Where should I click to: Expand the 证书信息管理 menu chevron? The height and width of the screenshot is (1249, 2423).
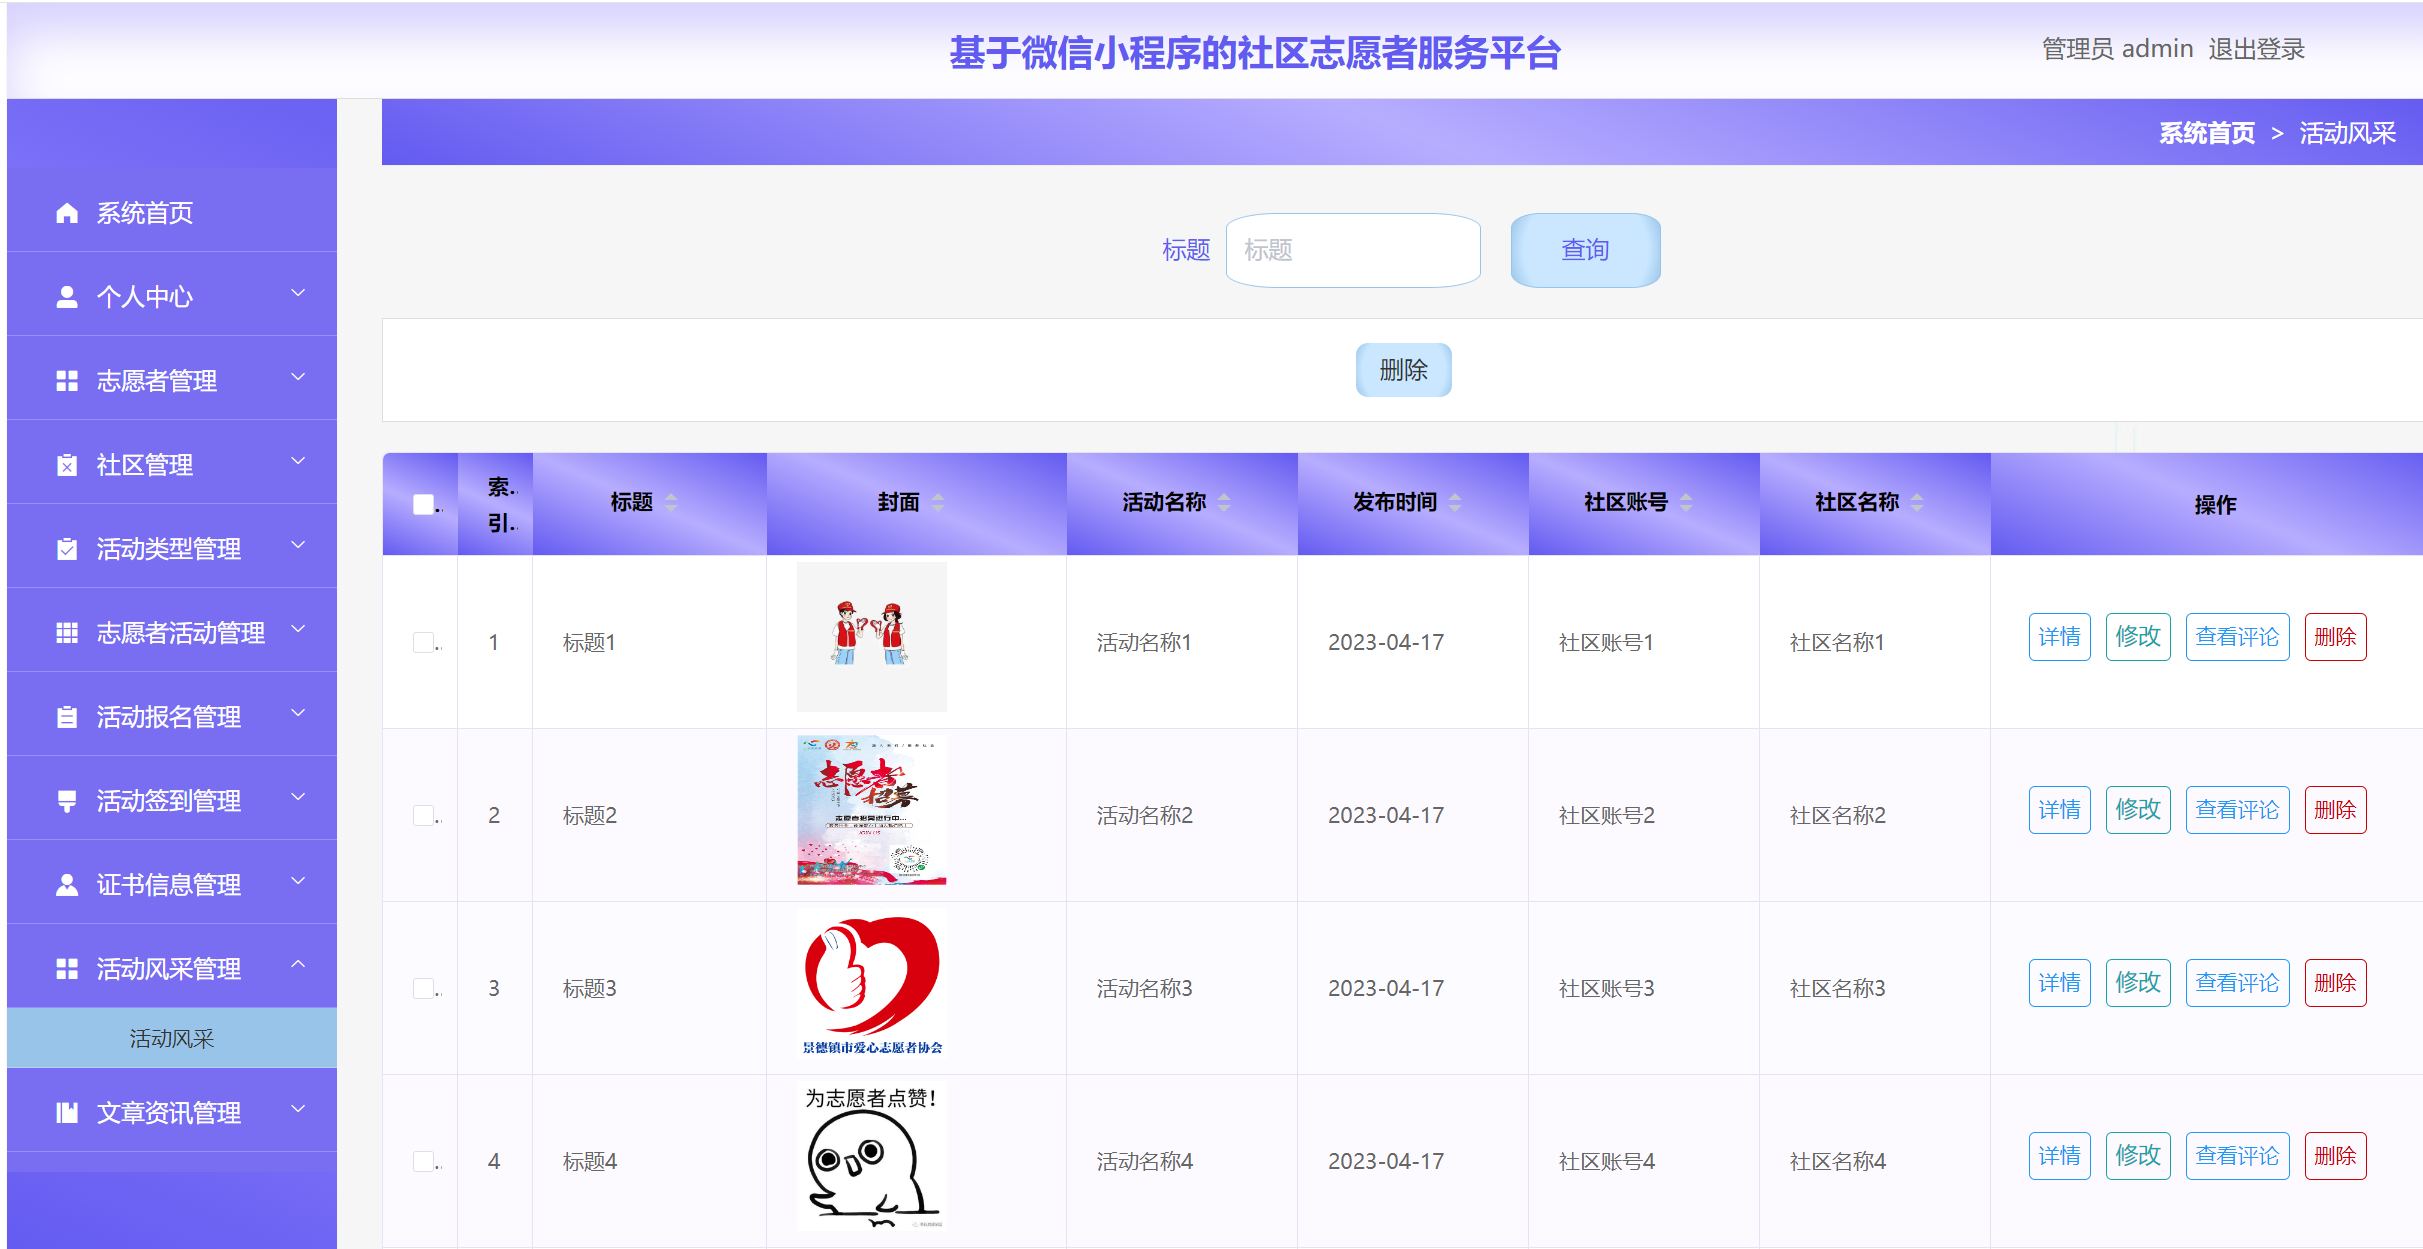(298, 881)
